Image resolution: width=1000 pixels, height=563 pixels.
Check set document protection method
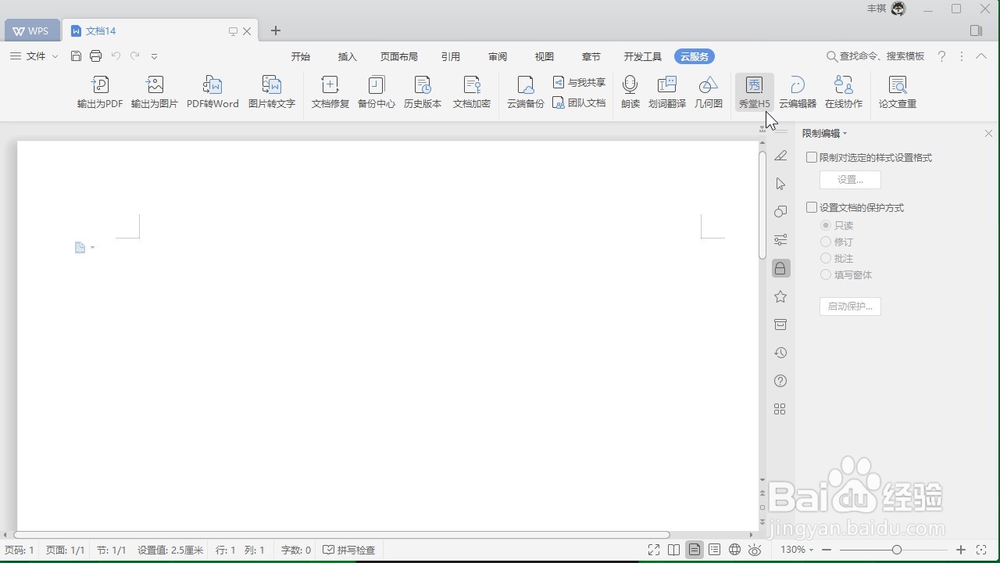click(811, 207)
